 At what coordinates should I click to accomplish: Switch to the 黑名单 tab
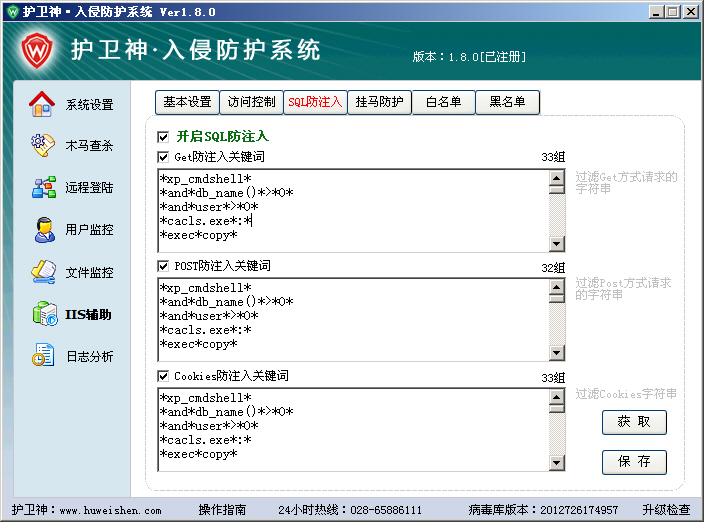[x=507, y=102]
